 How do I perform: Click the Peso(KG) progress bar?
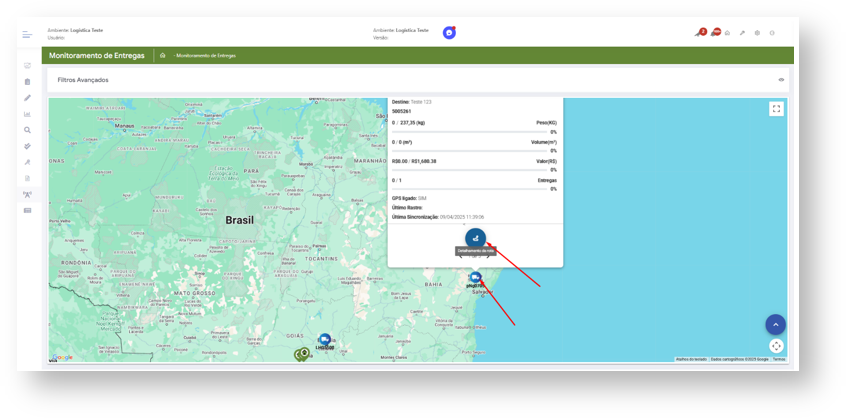[475, 131]
